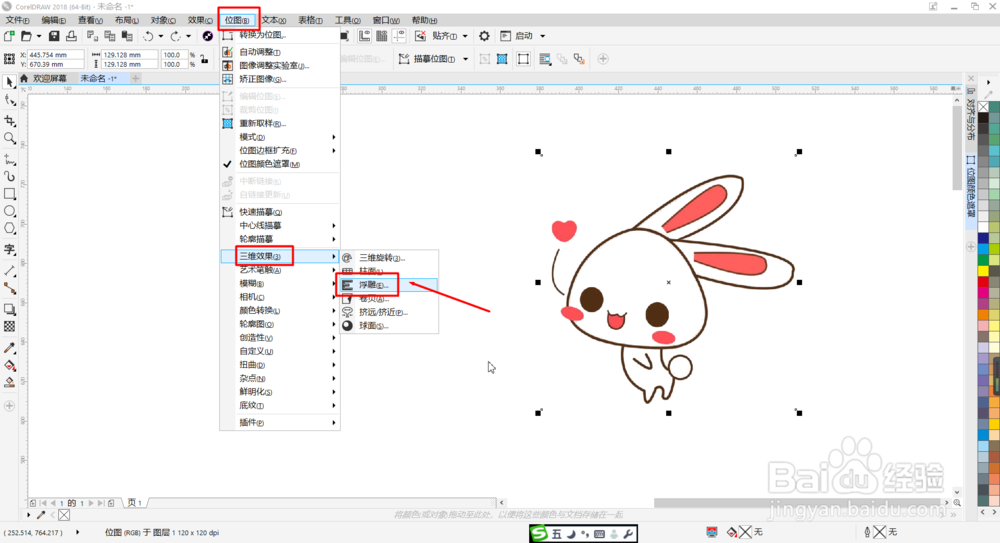Screen dimensions: 1000x543
Task: Click the Undo arrow icon
Action: tap(148, 36)
